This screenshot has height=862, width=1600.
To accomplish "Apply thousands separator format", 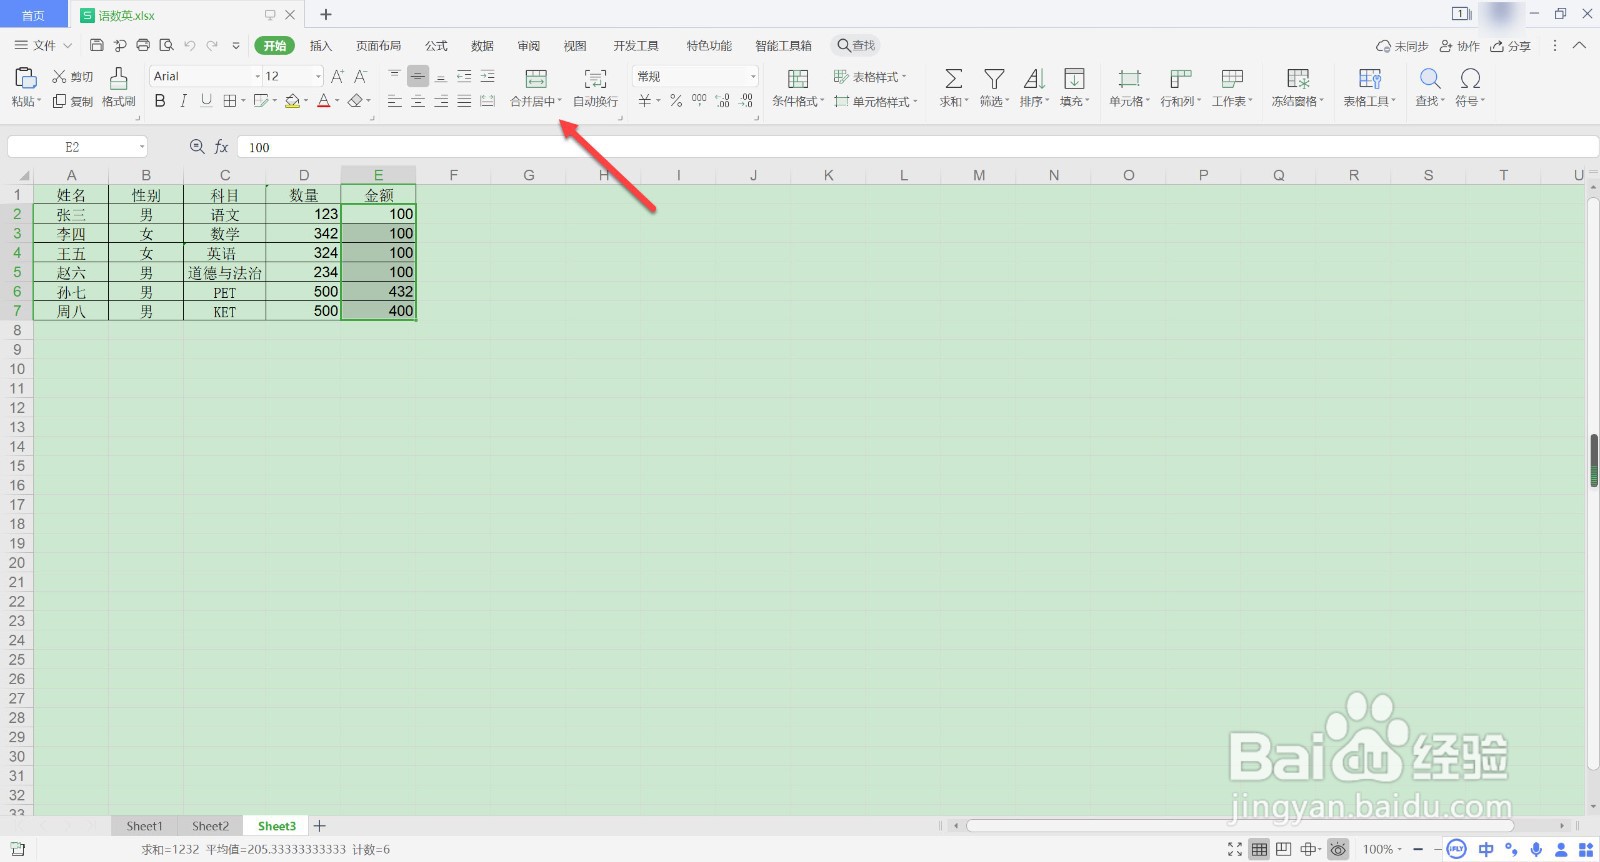I will (699, 101).
